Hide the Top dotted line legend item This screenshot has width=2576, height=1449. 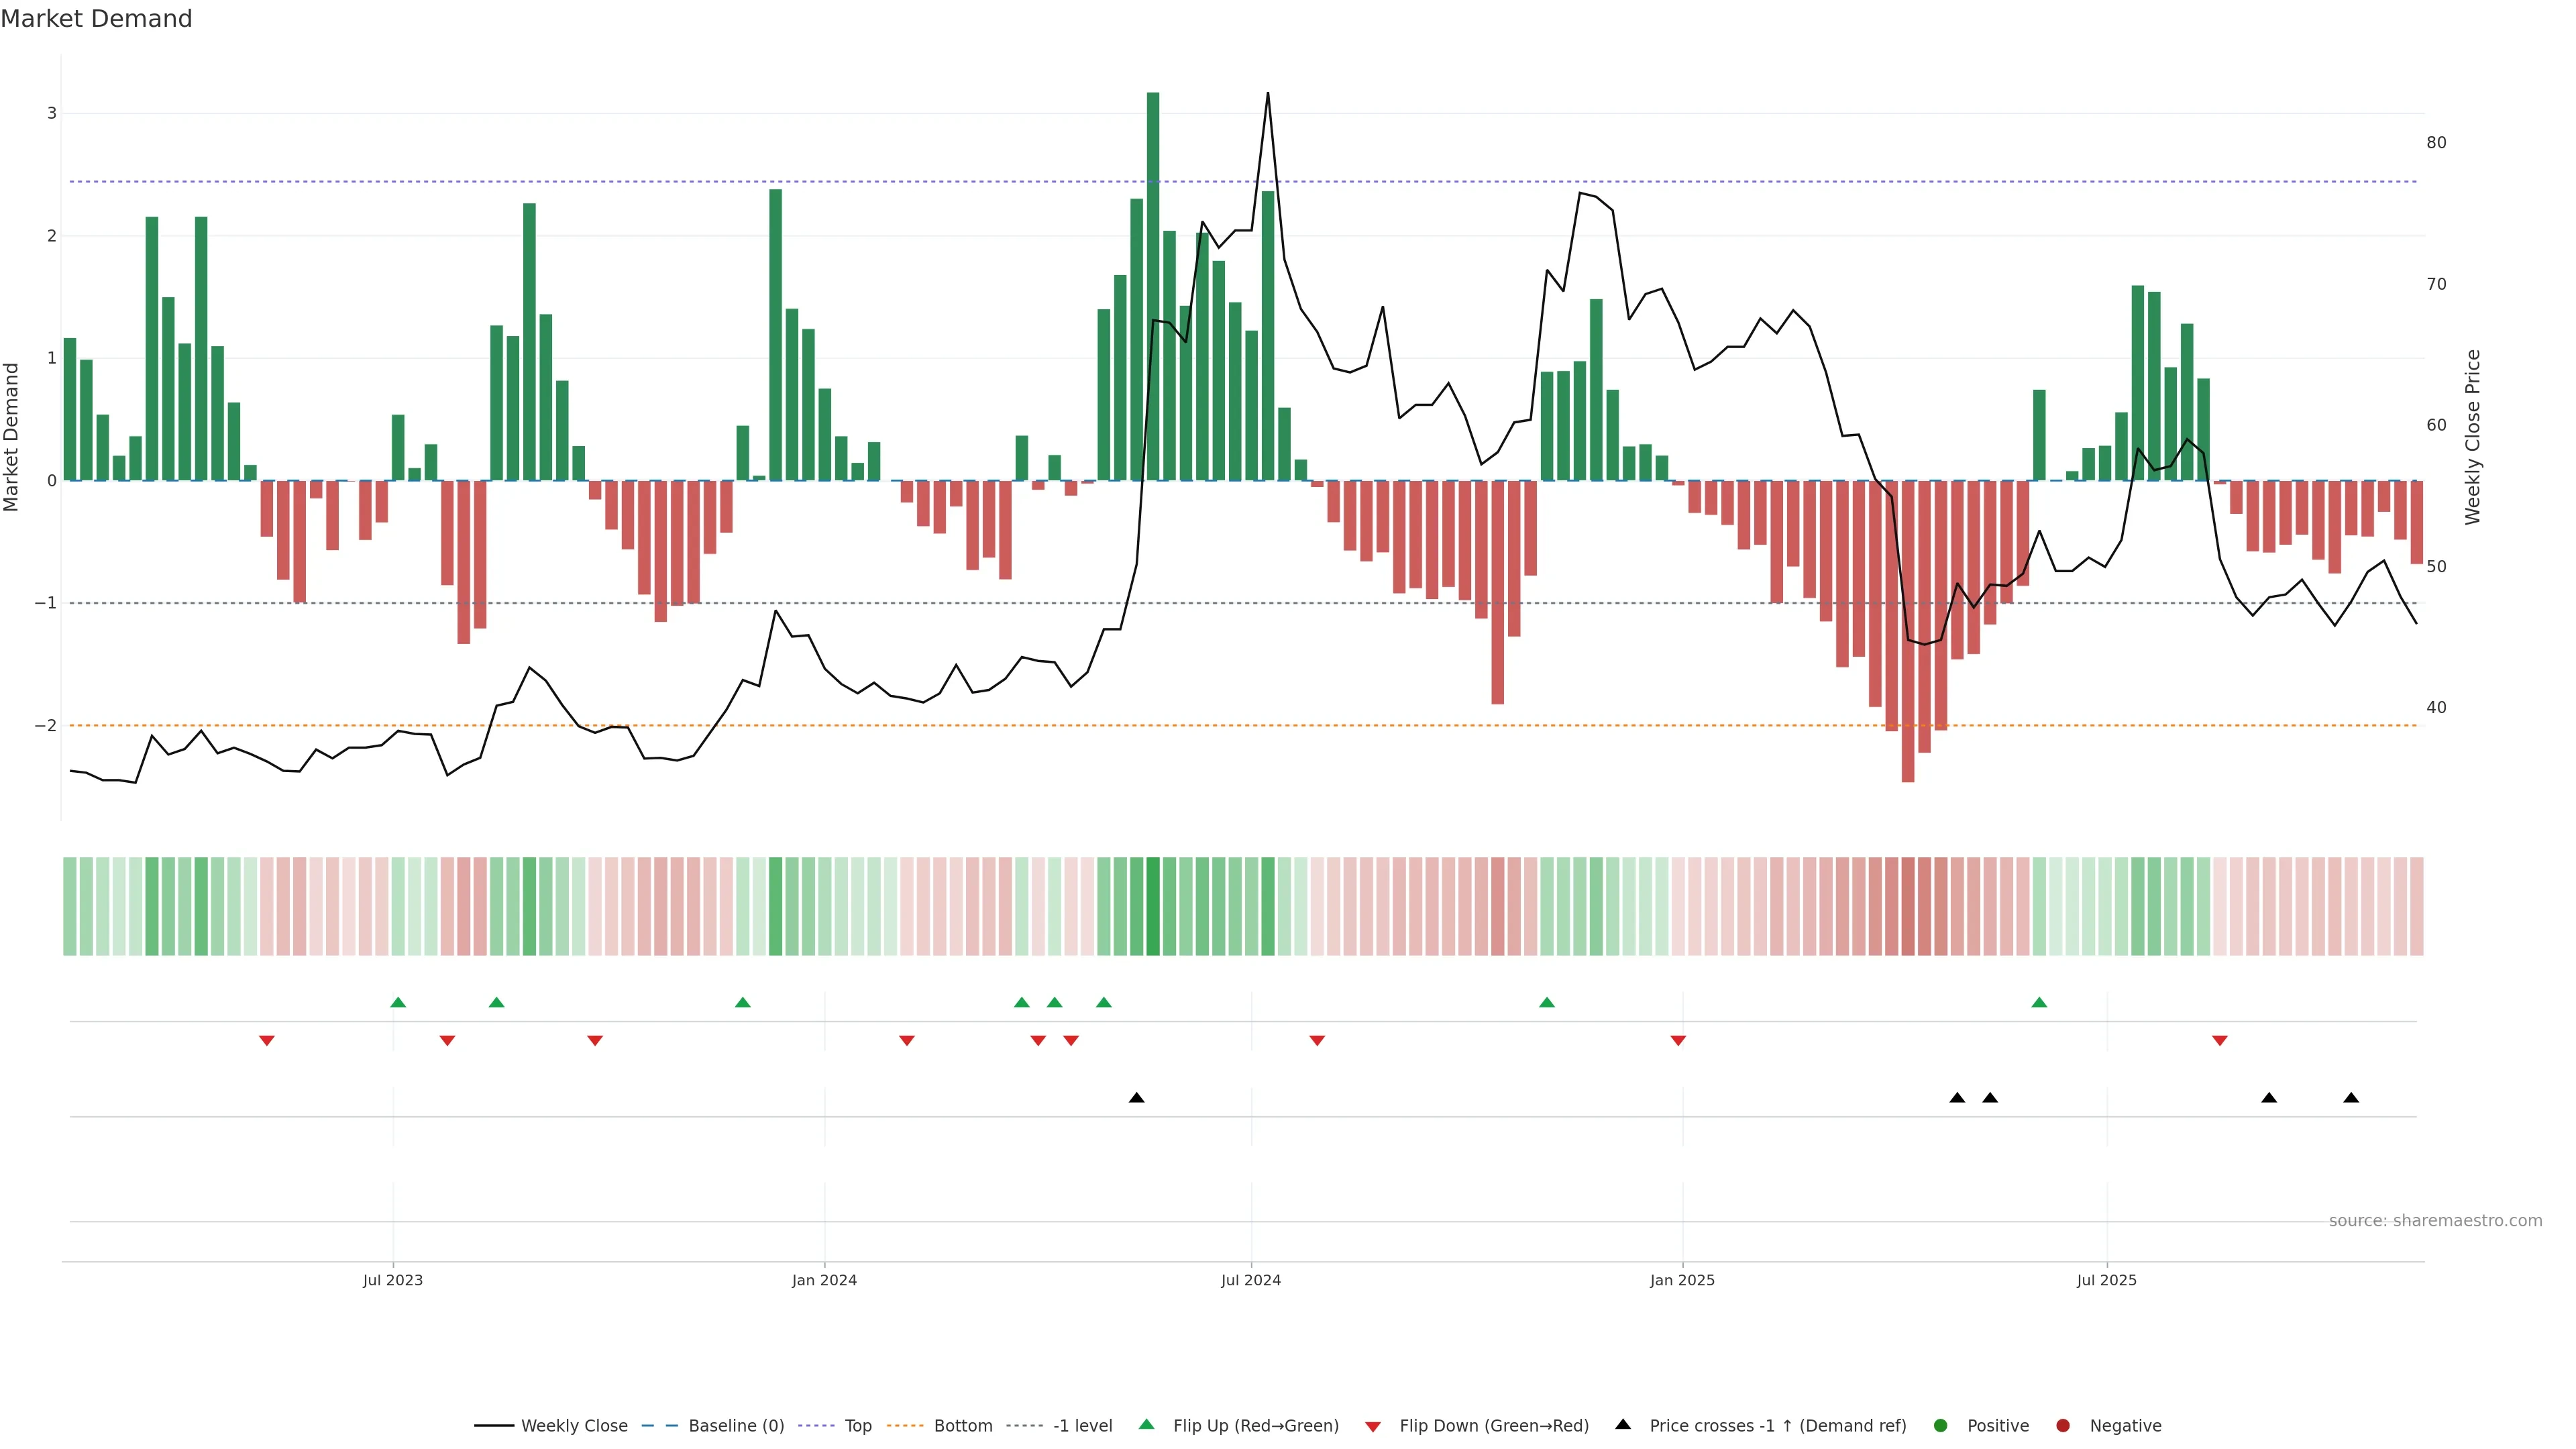pyautogui.click(x=857, y=1426)
